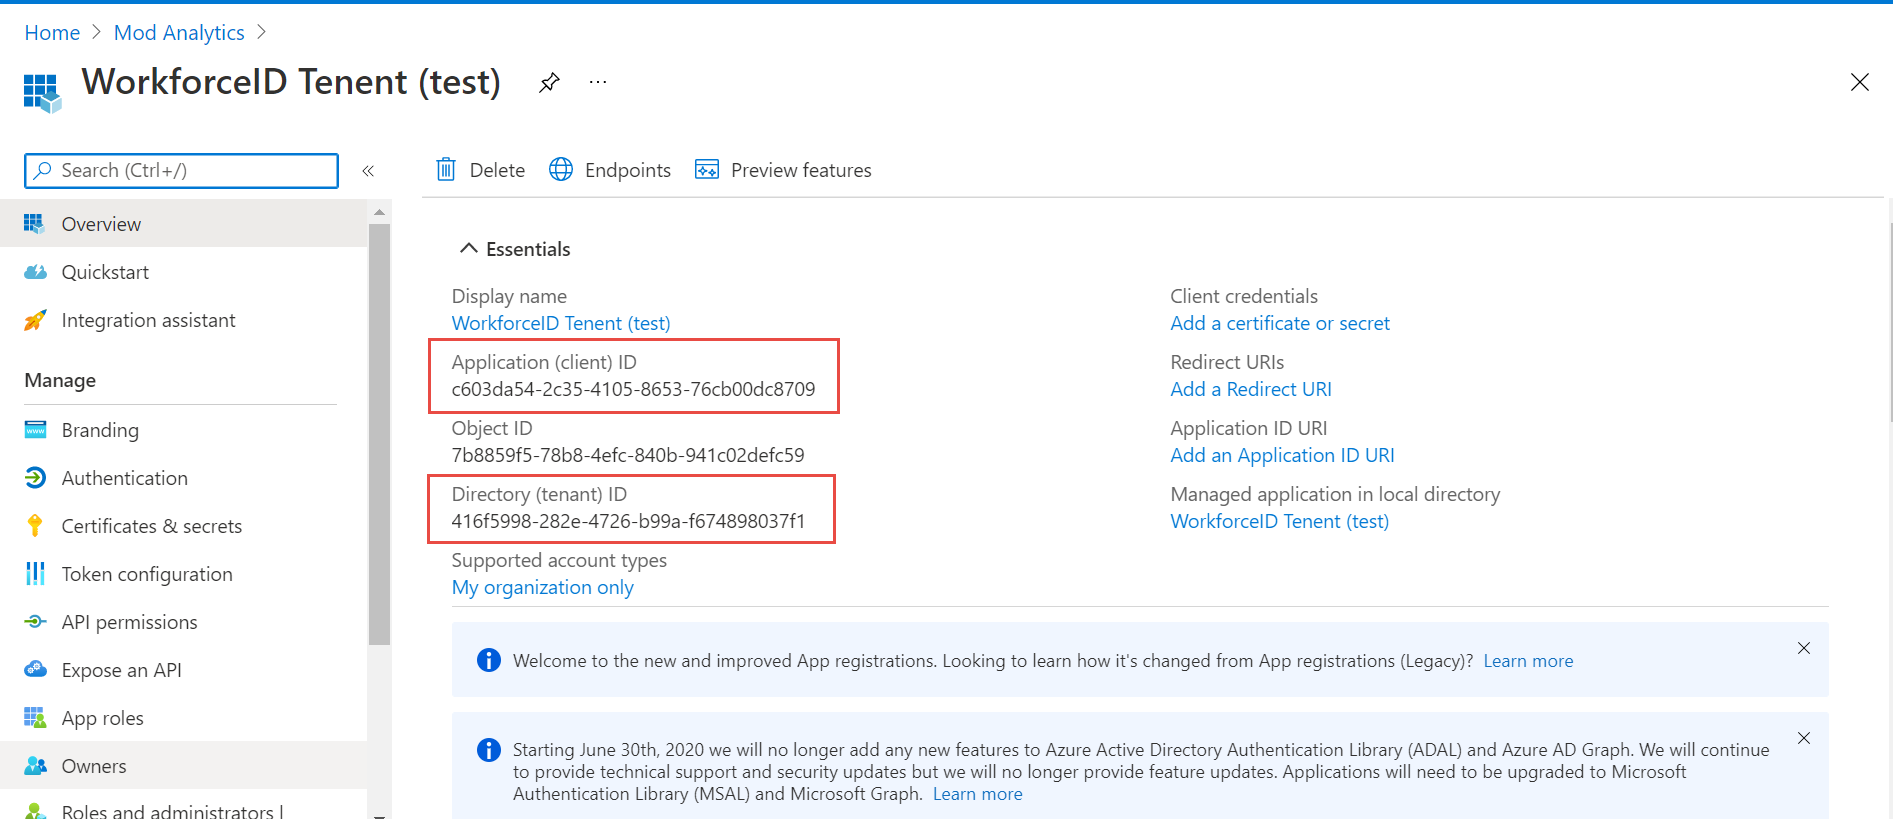Click the App roles icon
The image size is (1893, 819).
[35, 718]
